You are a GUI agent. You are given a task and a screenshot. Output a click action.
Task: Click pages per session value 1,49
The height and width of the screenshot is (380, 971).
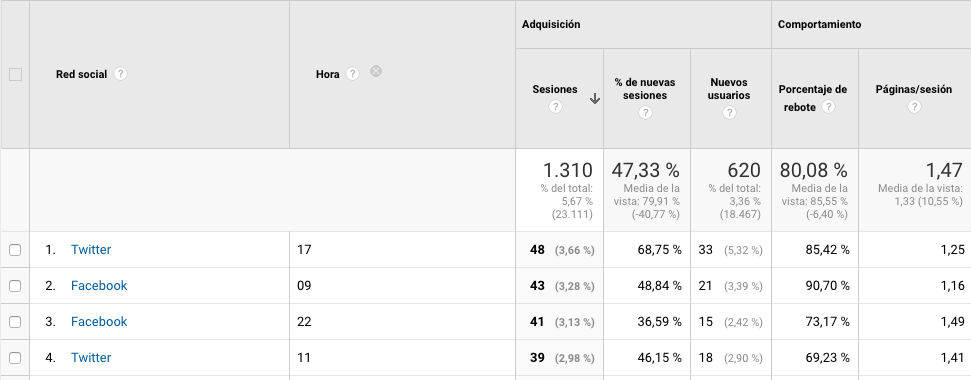954,321
